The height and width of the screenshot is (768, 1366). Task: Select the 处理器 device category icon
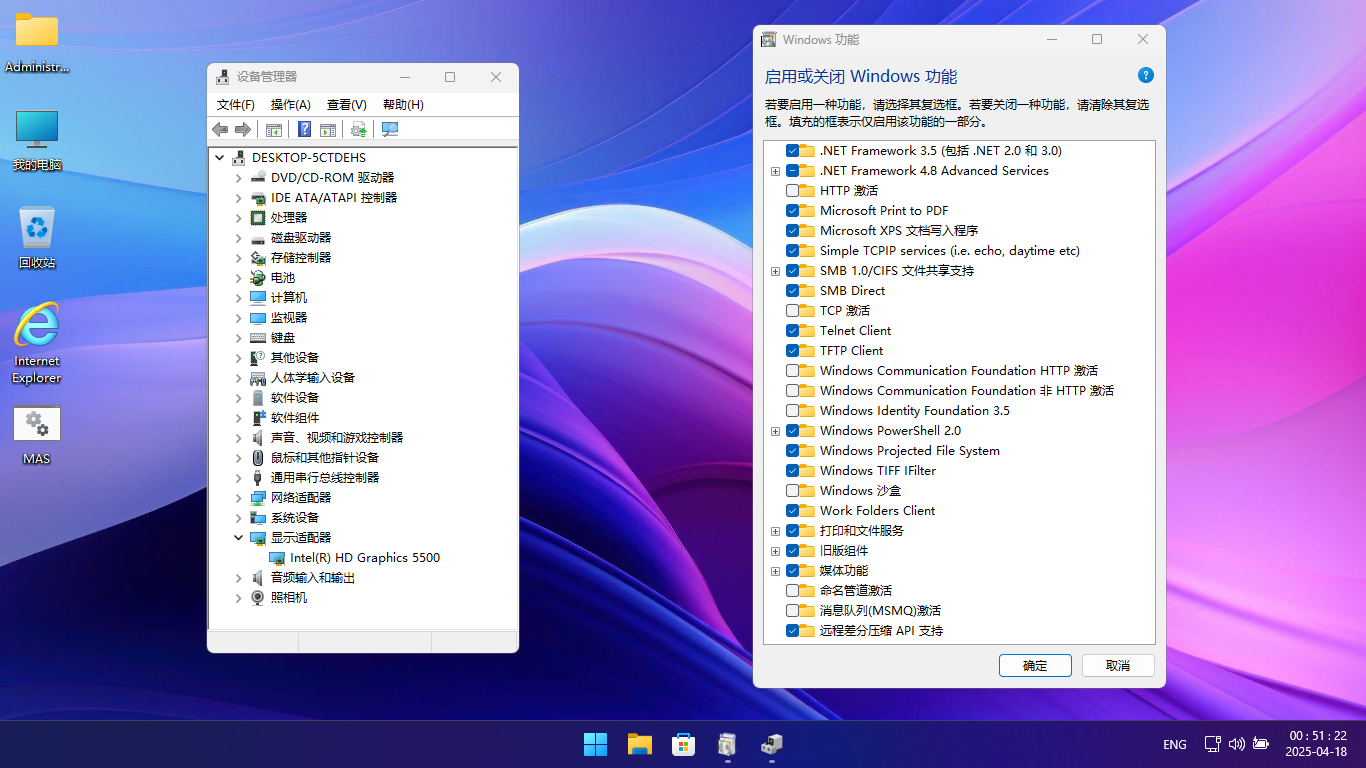(258, 217)
